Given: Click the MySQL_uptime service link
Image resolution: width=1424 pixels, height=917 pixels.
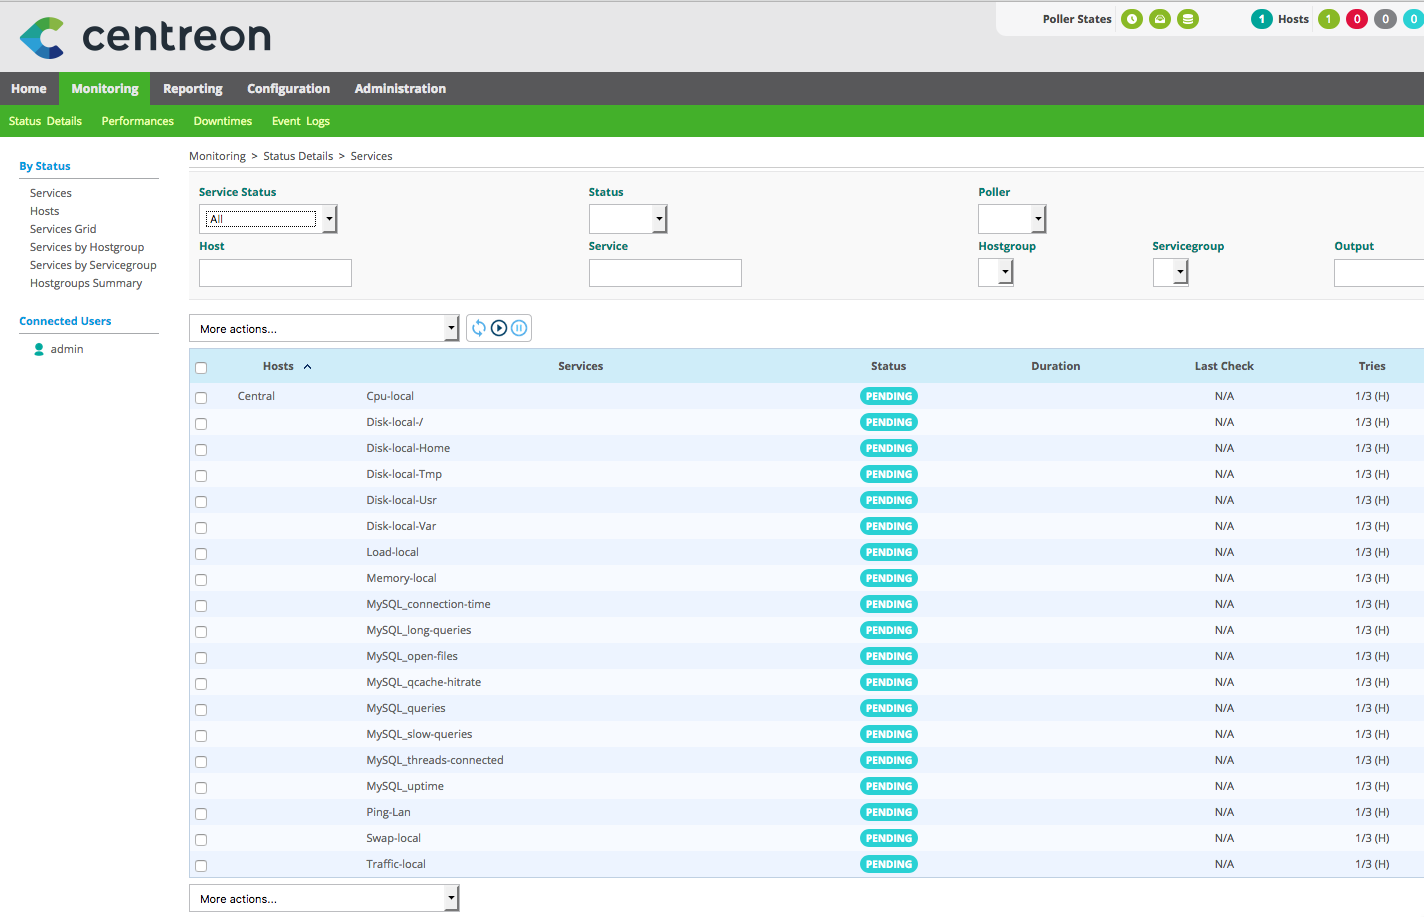Looking at the screenshot, I should [x=405, y=786].
